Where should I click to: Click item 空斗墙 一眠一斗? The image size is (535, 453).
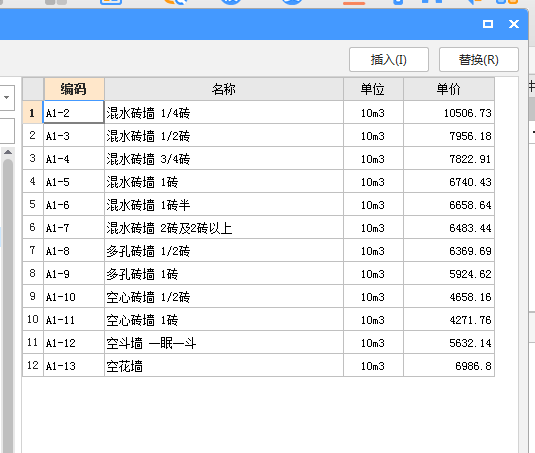pyautogui.click(x=224, y=342)
